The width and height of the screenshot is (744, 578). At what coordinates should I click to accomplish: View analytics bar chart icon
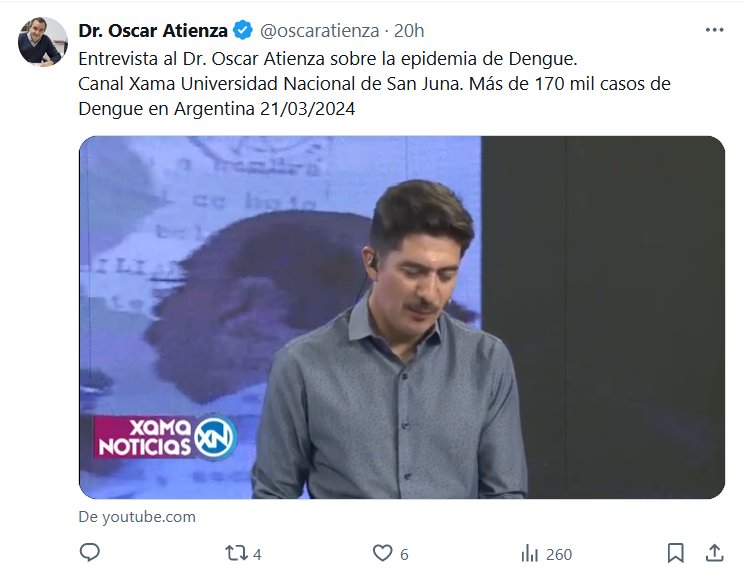[530, 553]
